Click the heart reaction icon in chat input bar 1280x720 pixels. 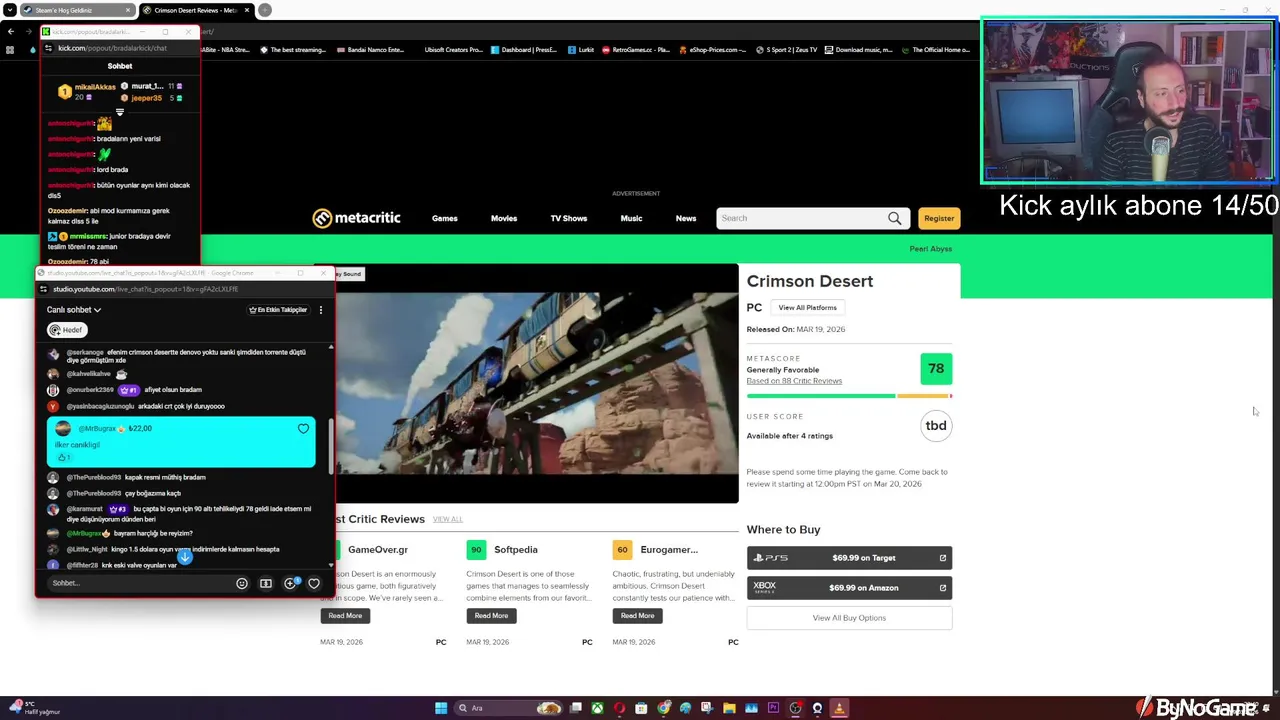(x=314, y=583)
